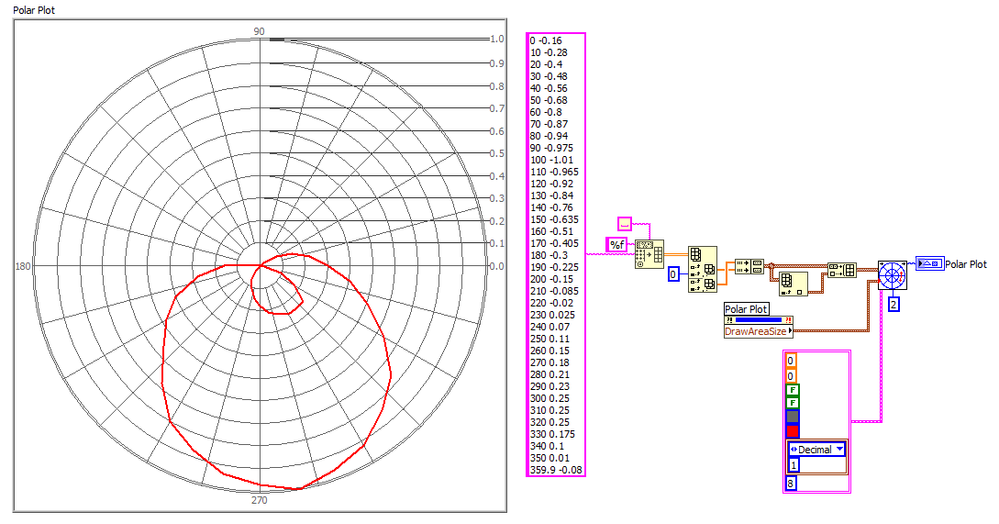Image resolution: width=999 pixels, height=524 pixels.
Task: Click the Polar Plot indicator label on diagram
Action: pos(966,264)
